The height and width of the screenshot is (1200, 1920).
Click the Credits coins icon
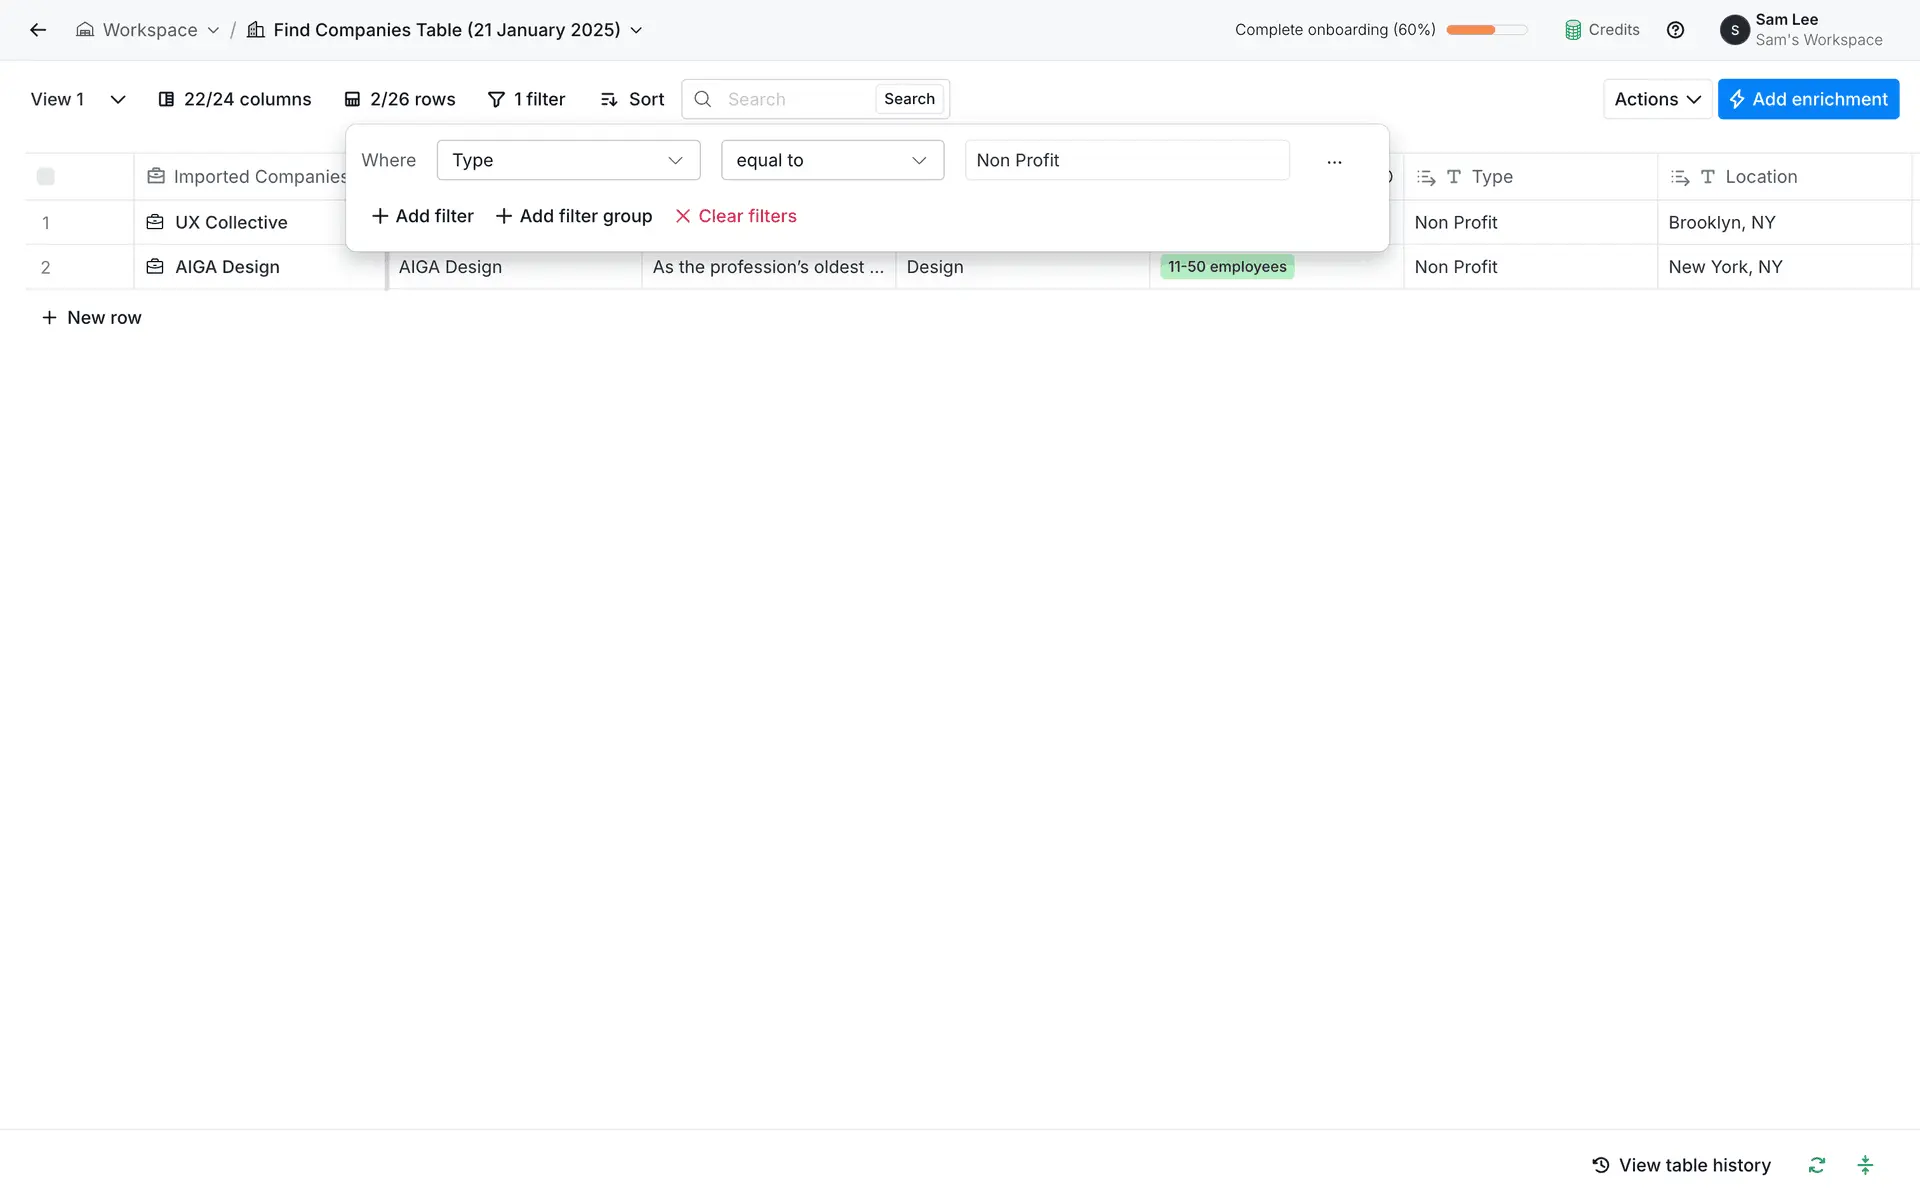(x=1573, y=30)
